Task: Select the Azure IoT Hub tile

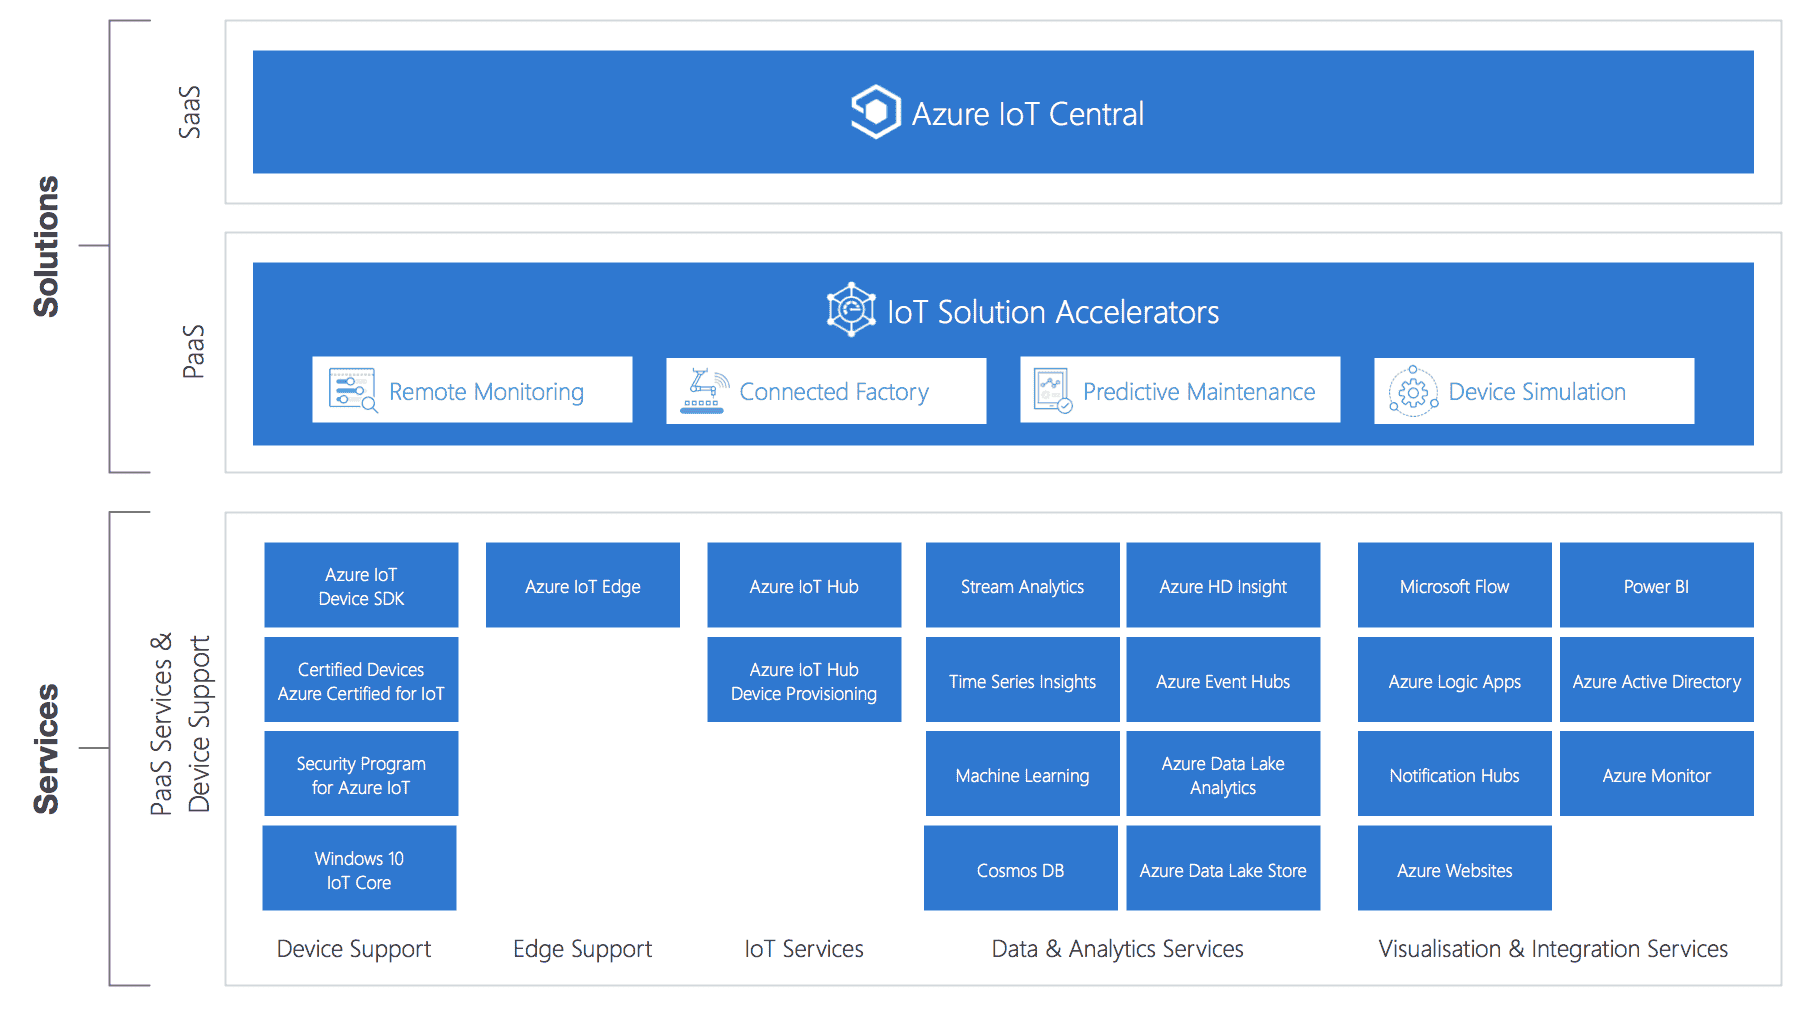Action: (804, 586)
